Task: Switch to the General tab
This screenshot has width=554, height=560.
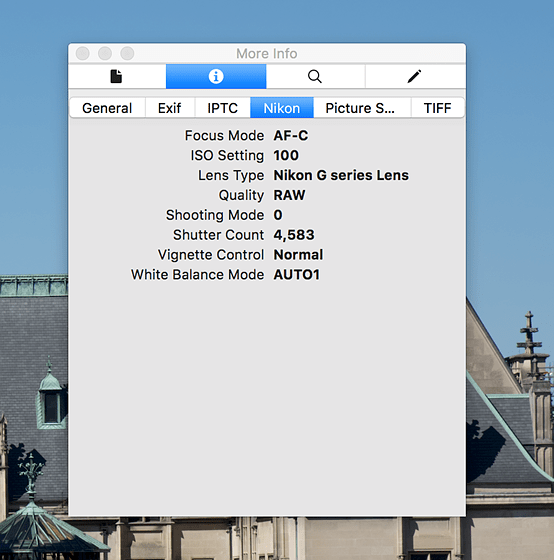Action: (x=107, y=108)
